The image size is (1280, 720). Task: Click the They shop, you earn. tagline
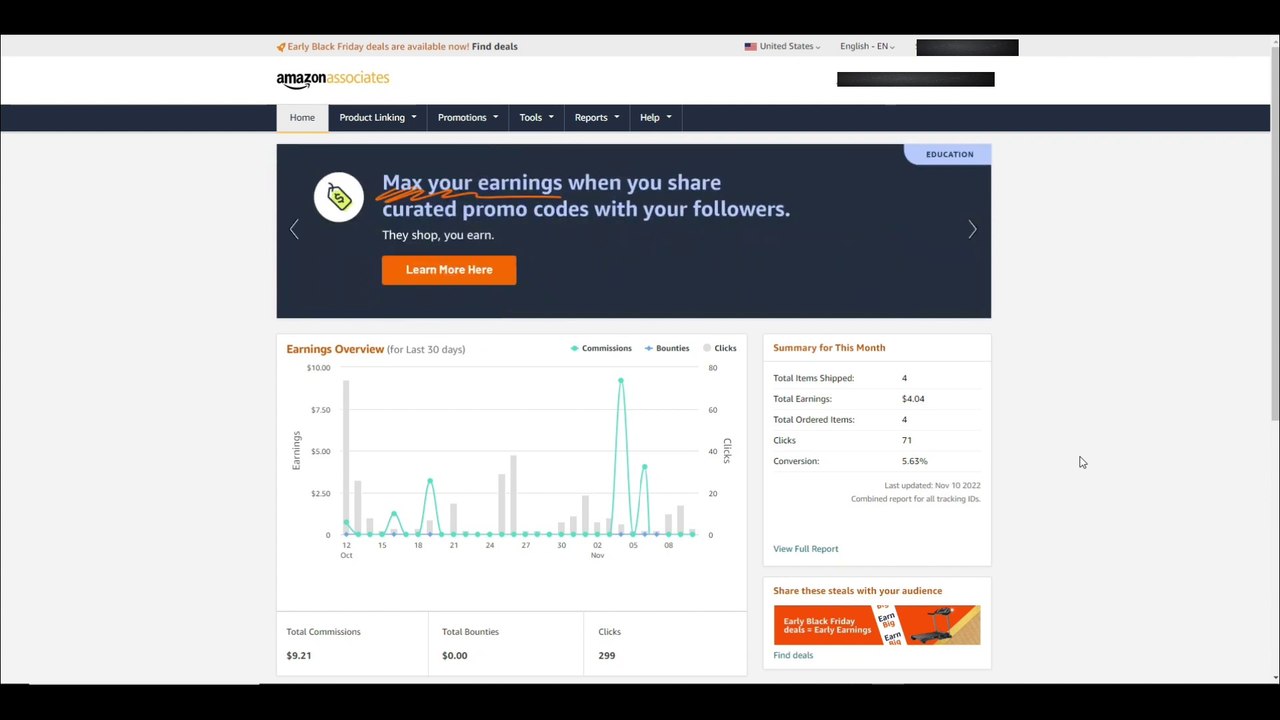(438, 235)
